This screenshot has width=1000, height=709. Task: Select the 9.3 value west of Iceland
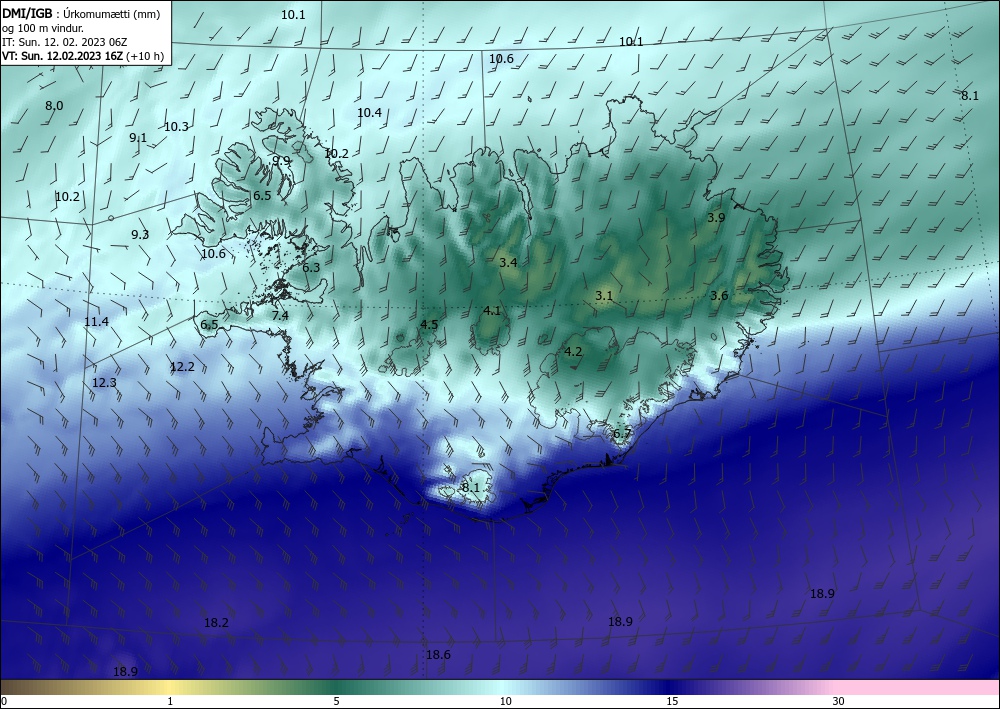(140, 235)
